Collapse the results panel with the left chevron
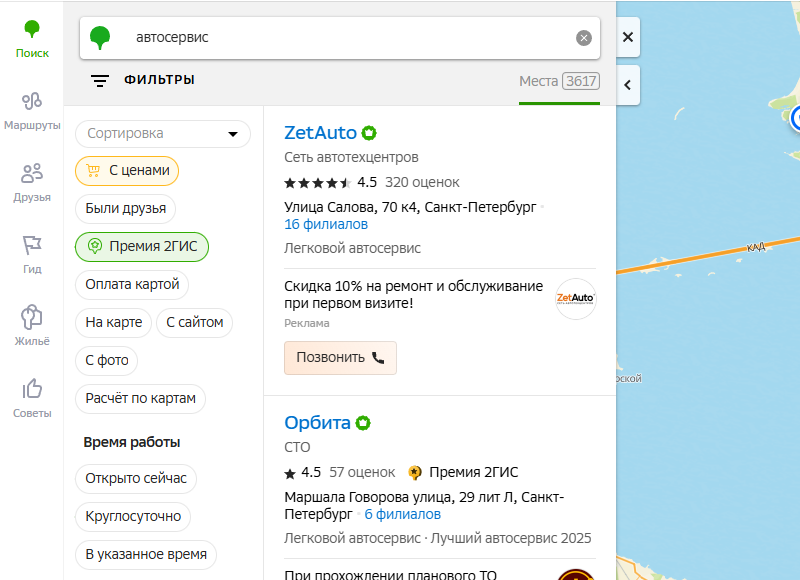The height and width of the screenshot is (580, 800). tap(627, 85)
